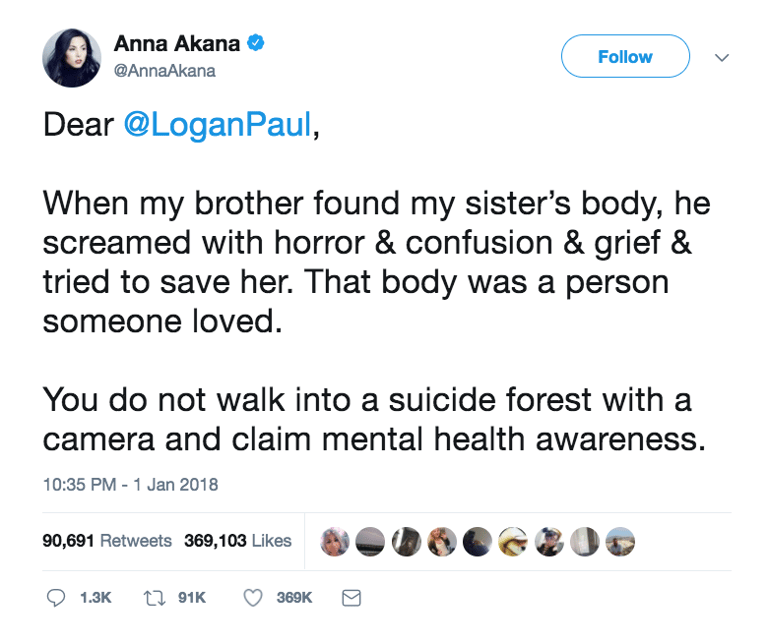Image resolution: width=768 pixels, height=643 pixels.
Task: Retweet using the retweet arrows icon
Action: [x=155, y=597]
